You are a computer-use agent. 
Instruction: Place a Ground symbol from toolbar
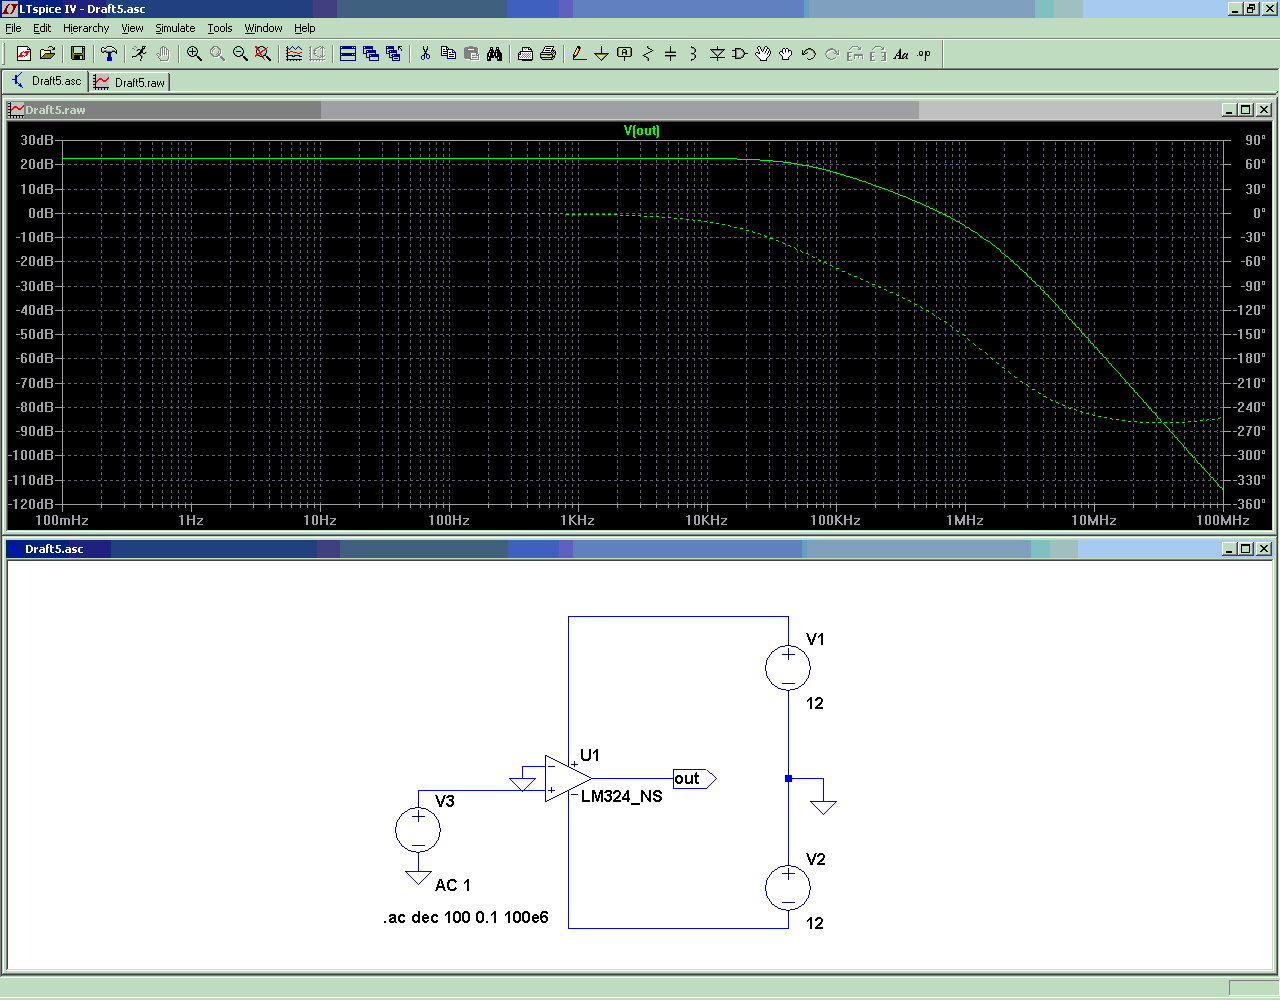coord(601,54)
